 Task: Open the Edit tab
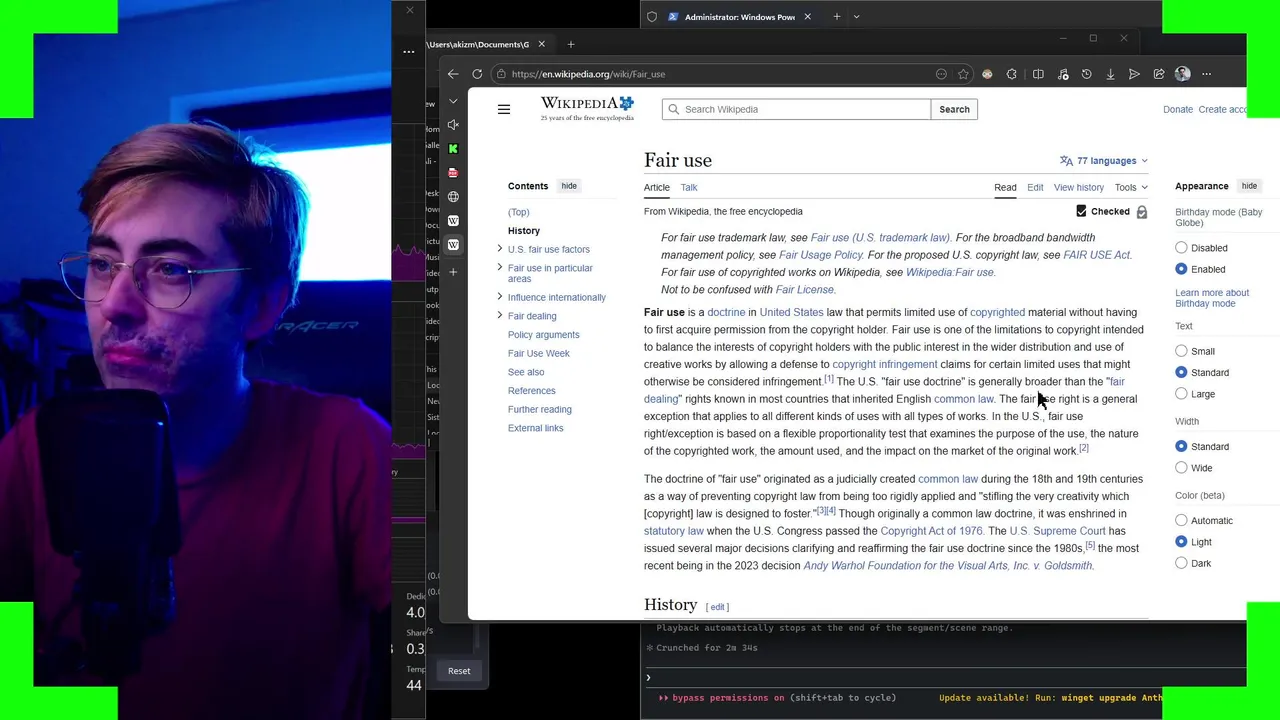tap(1035, 187)
